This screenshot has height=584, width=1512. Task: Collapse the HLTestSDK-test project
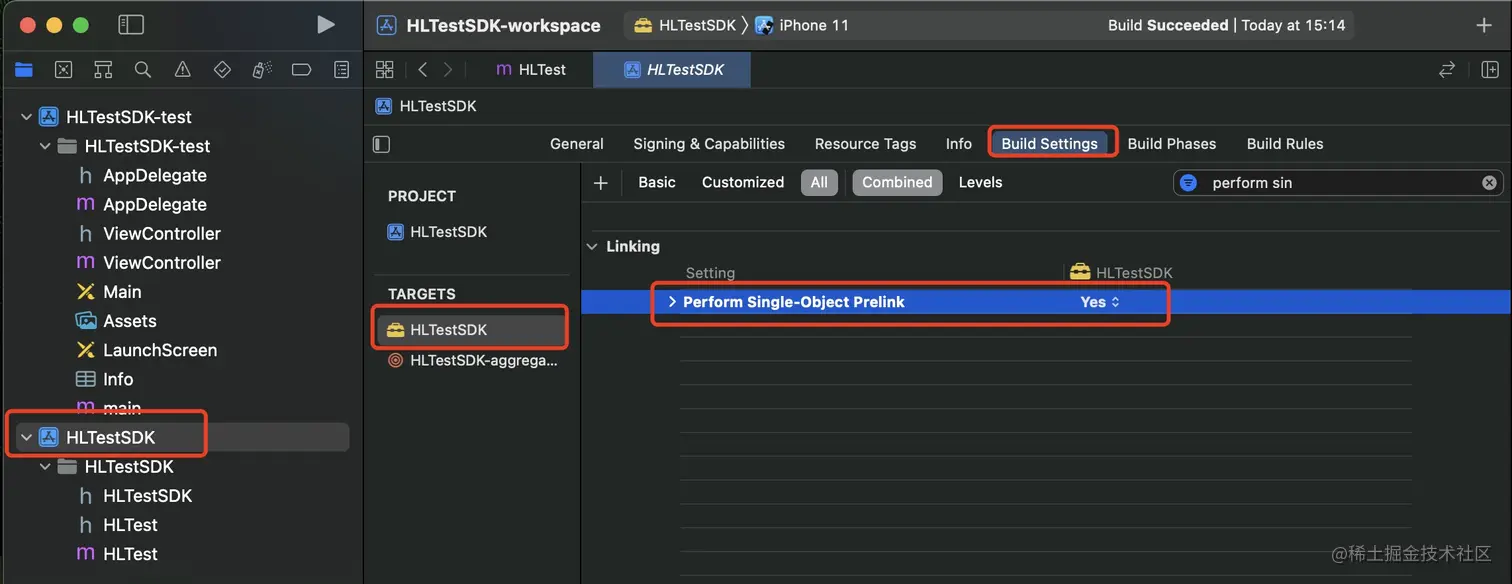click(26, 117)
